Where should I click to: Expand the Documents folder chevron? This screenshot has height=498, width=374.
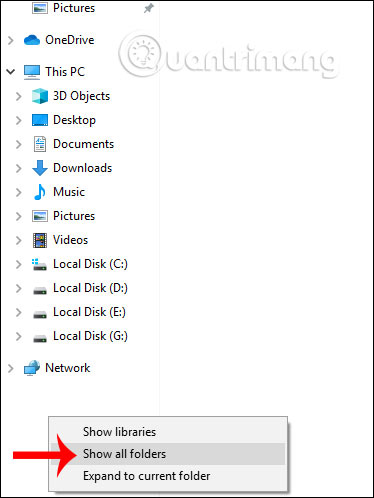point(19,144)
